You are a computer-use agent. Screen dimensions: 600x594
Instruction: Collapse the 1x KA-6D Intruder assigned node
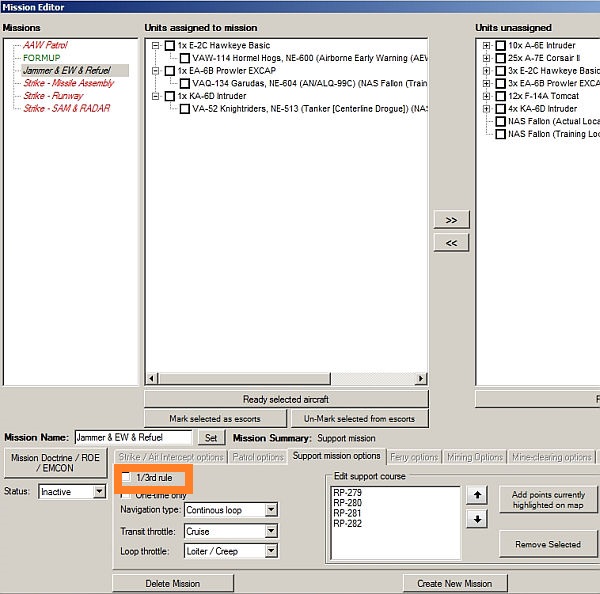point(155,96)
